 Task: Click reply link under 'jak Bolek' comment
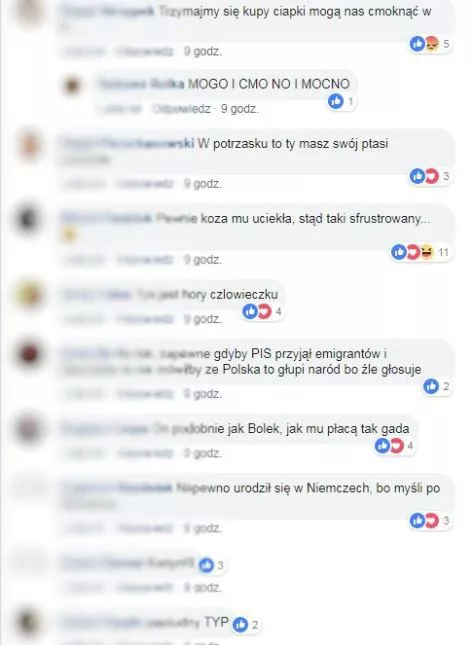coord(145,453)
